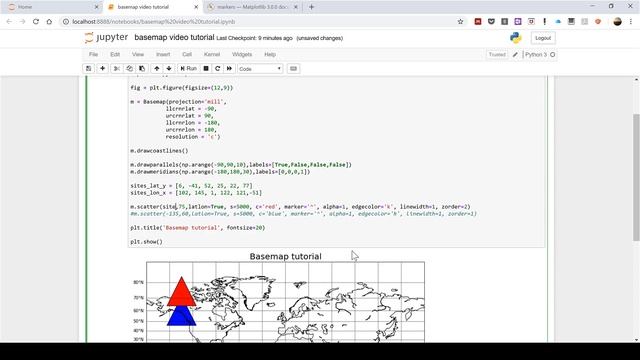
Task: Click the Python 3 kernel indicator circle
Action: [x=553, y=55]
